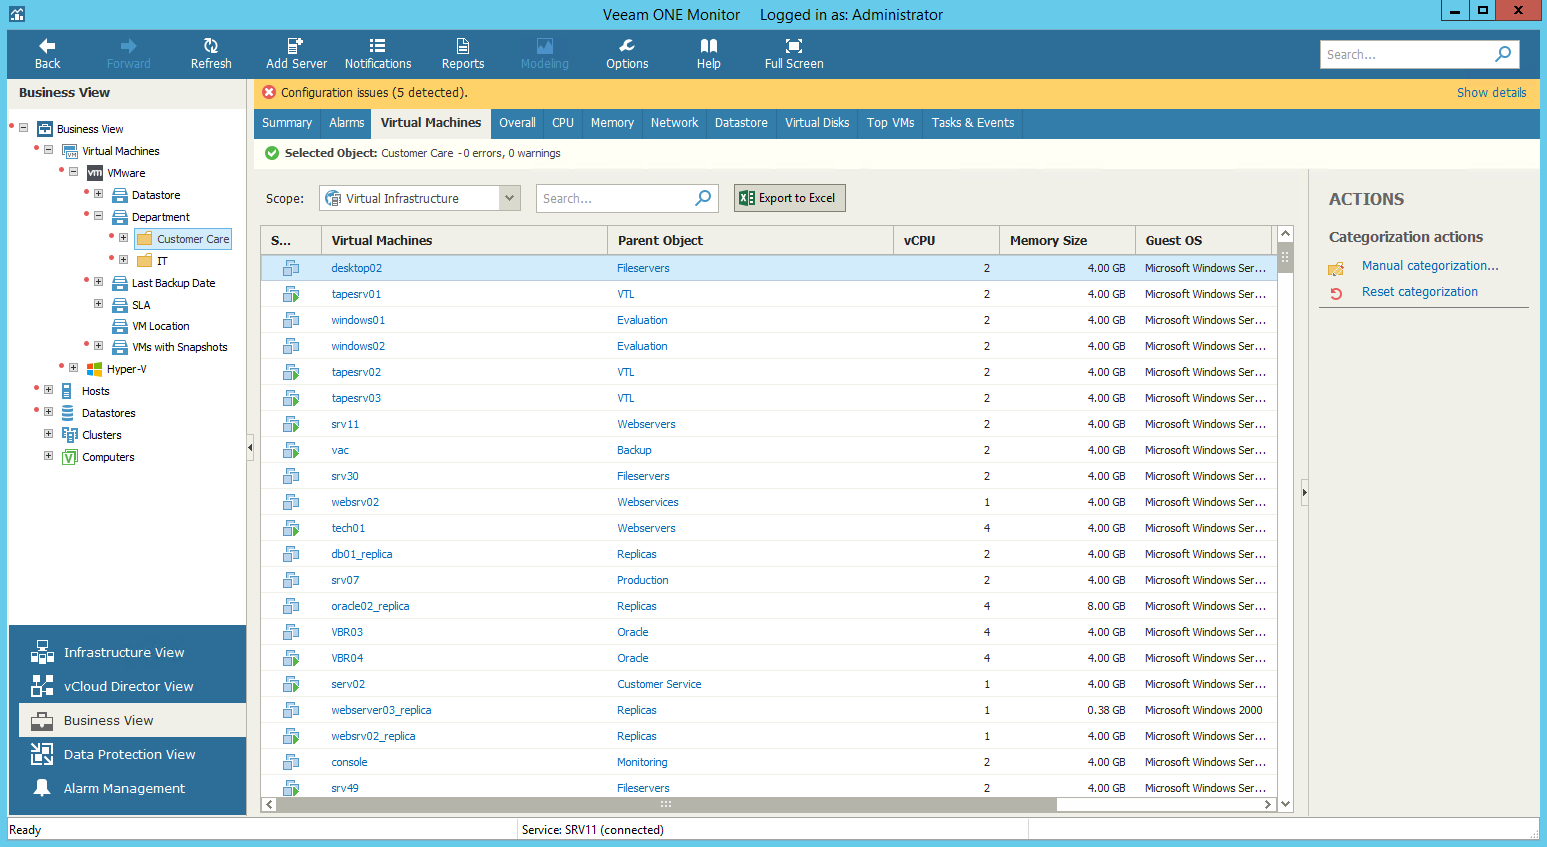This screenshot has width=1547, height=847.
Task: Expand the Hosts tree node
Action: click(x=48, y=390)
